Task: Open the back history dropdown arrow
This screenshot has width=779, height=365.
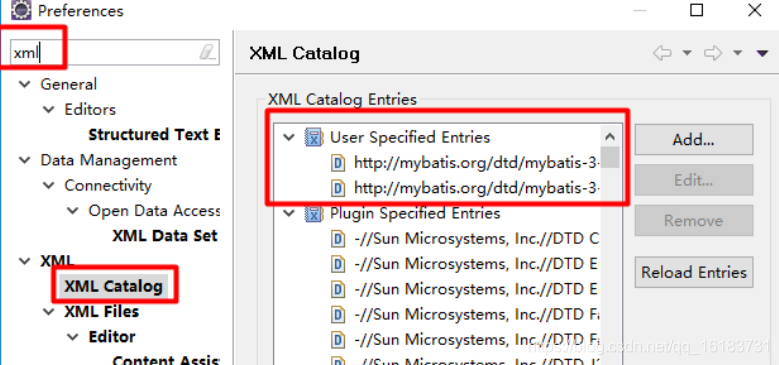Action: 687,53
